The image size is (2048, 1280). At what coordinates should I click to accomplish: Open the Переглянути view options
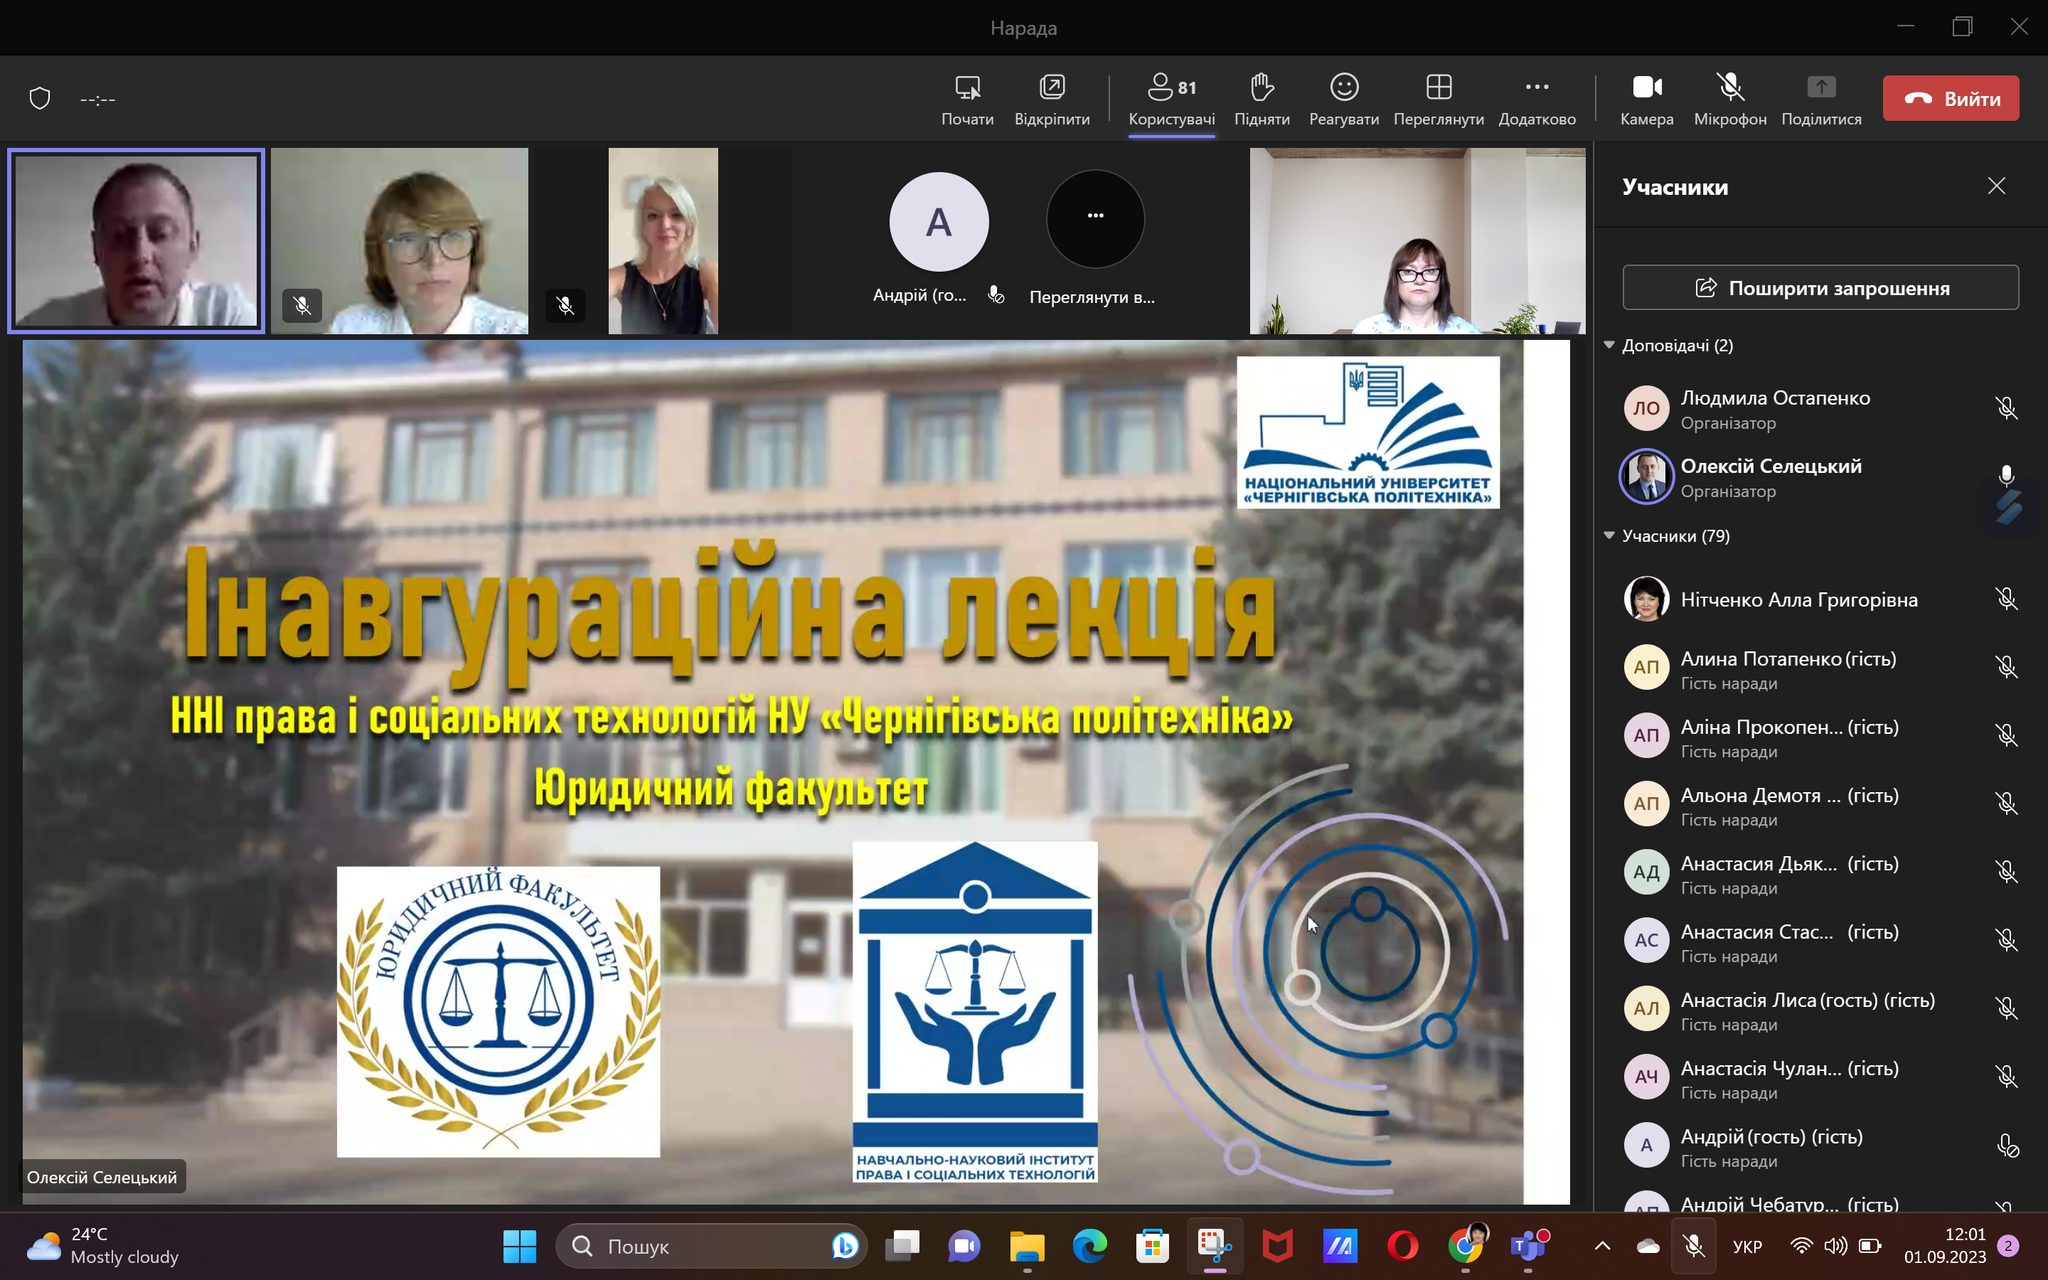[1438, 99]
